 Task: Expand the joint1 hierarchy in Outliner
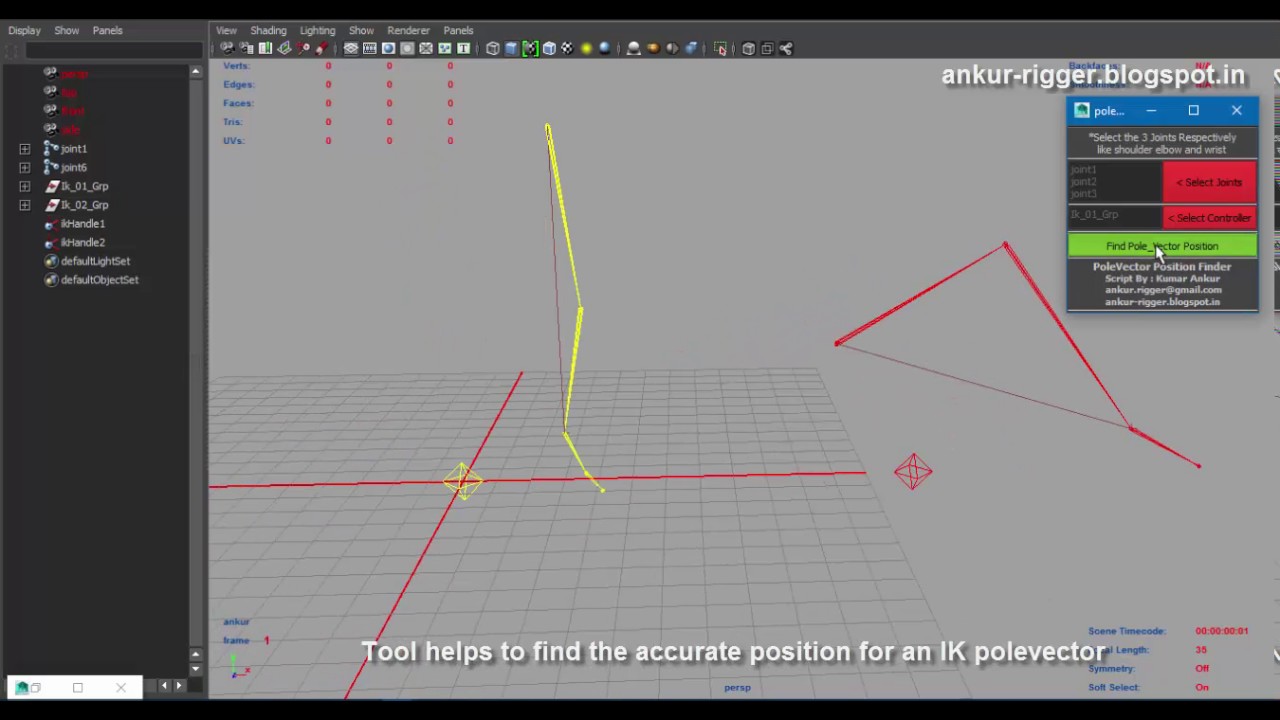click(x=24, y=148)
